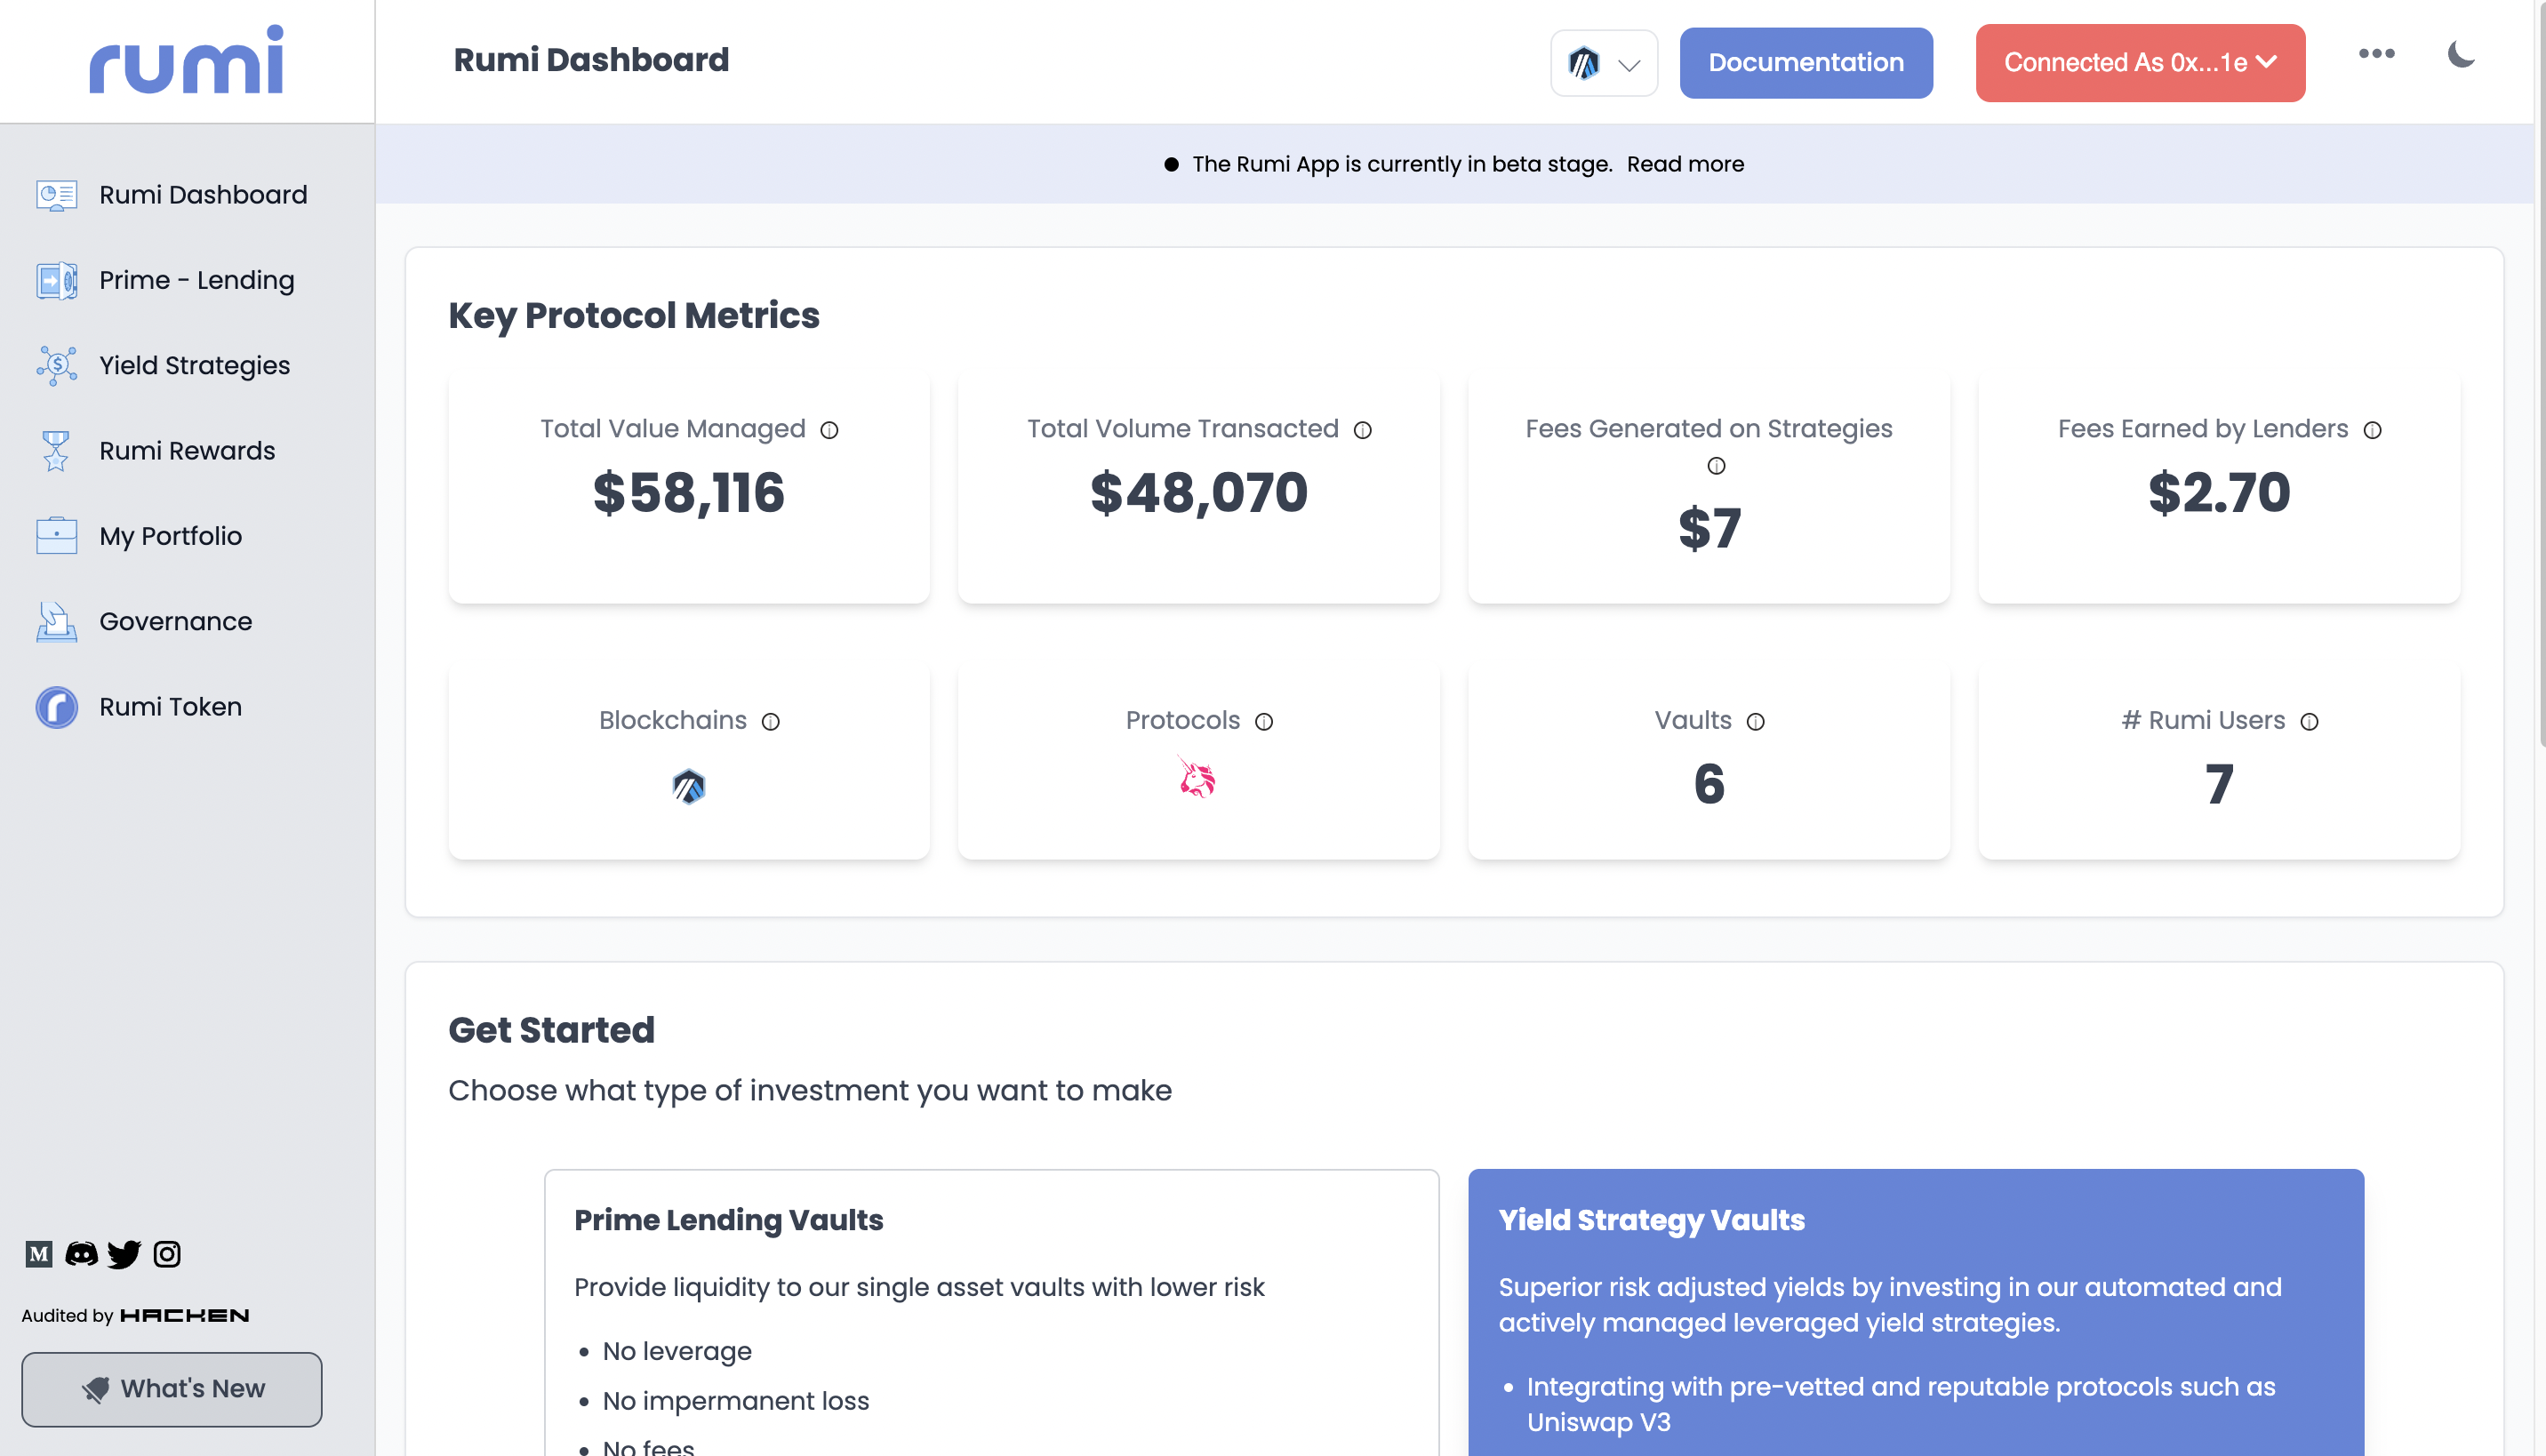Open the Connected As wallet dropdown
2546x1456 pixels.
click(x=2139, y=63)
